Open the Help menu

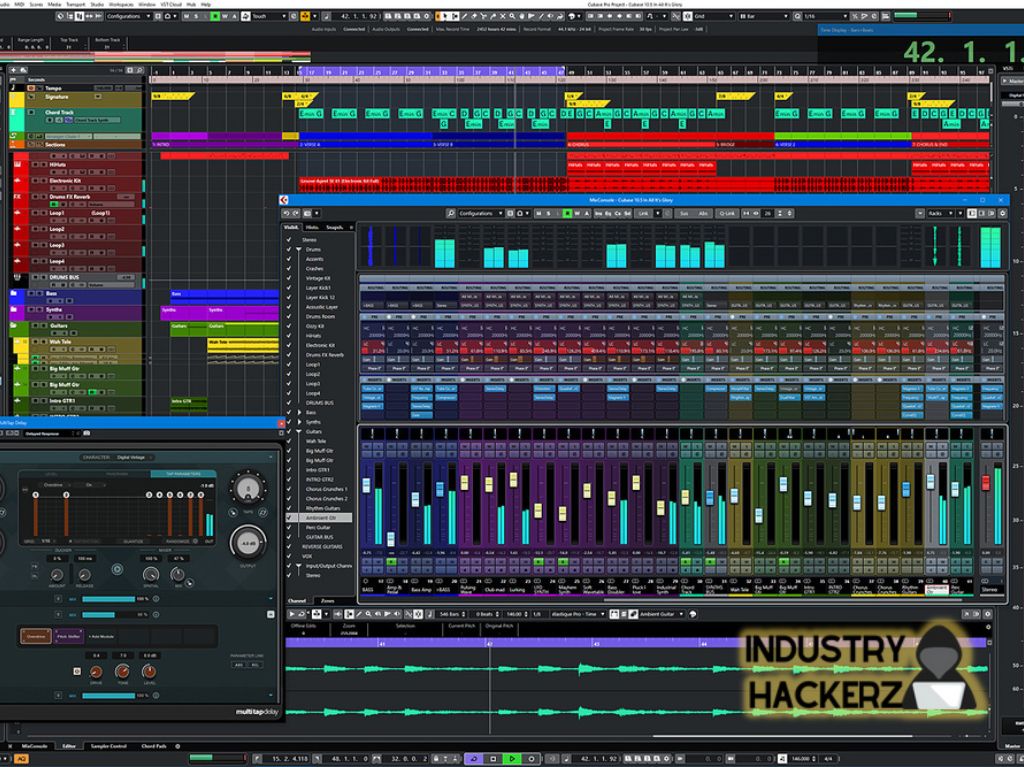coord(206,4)
